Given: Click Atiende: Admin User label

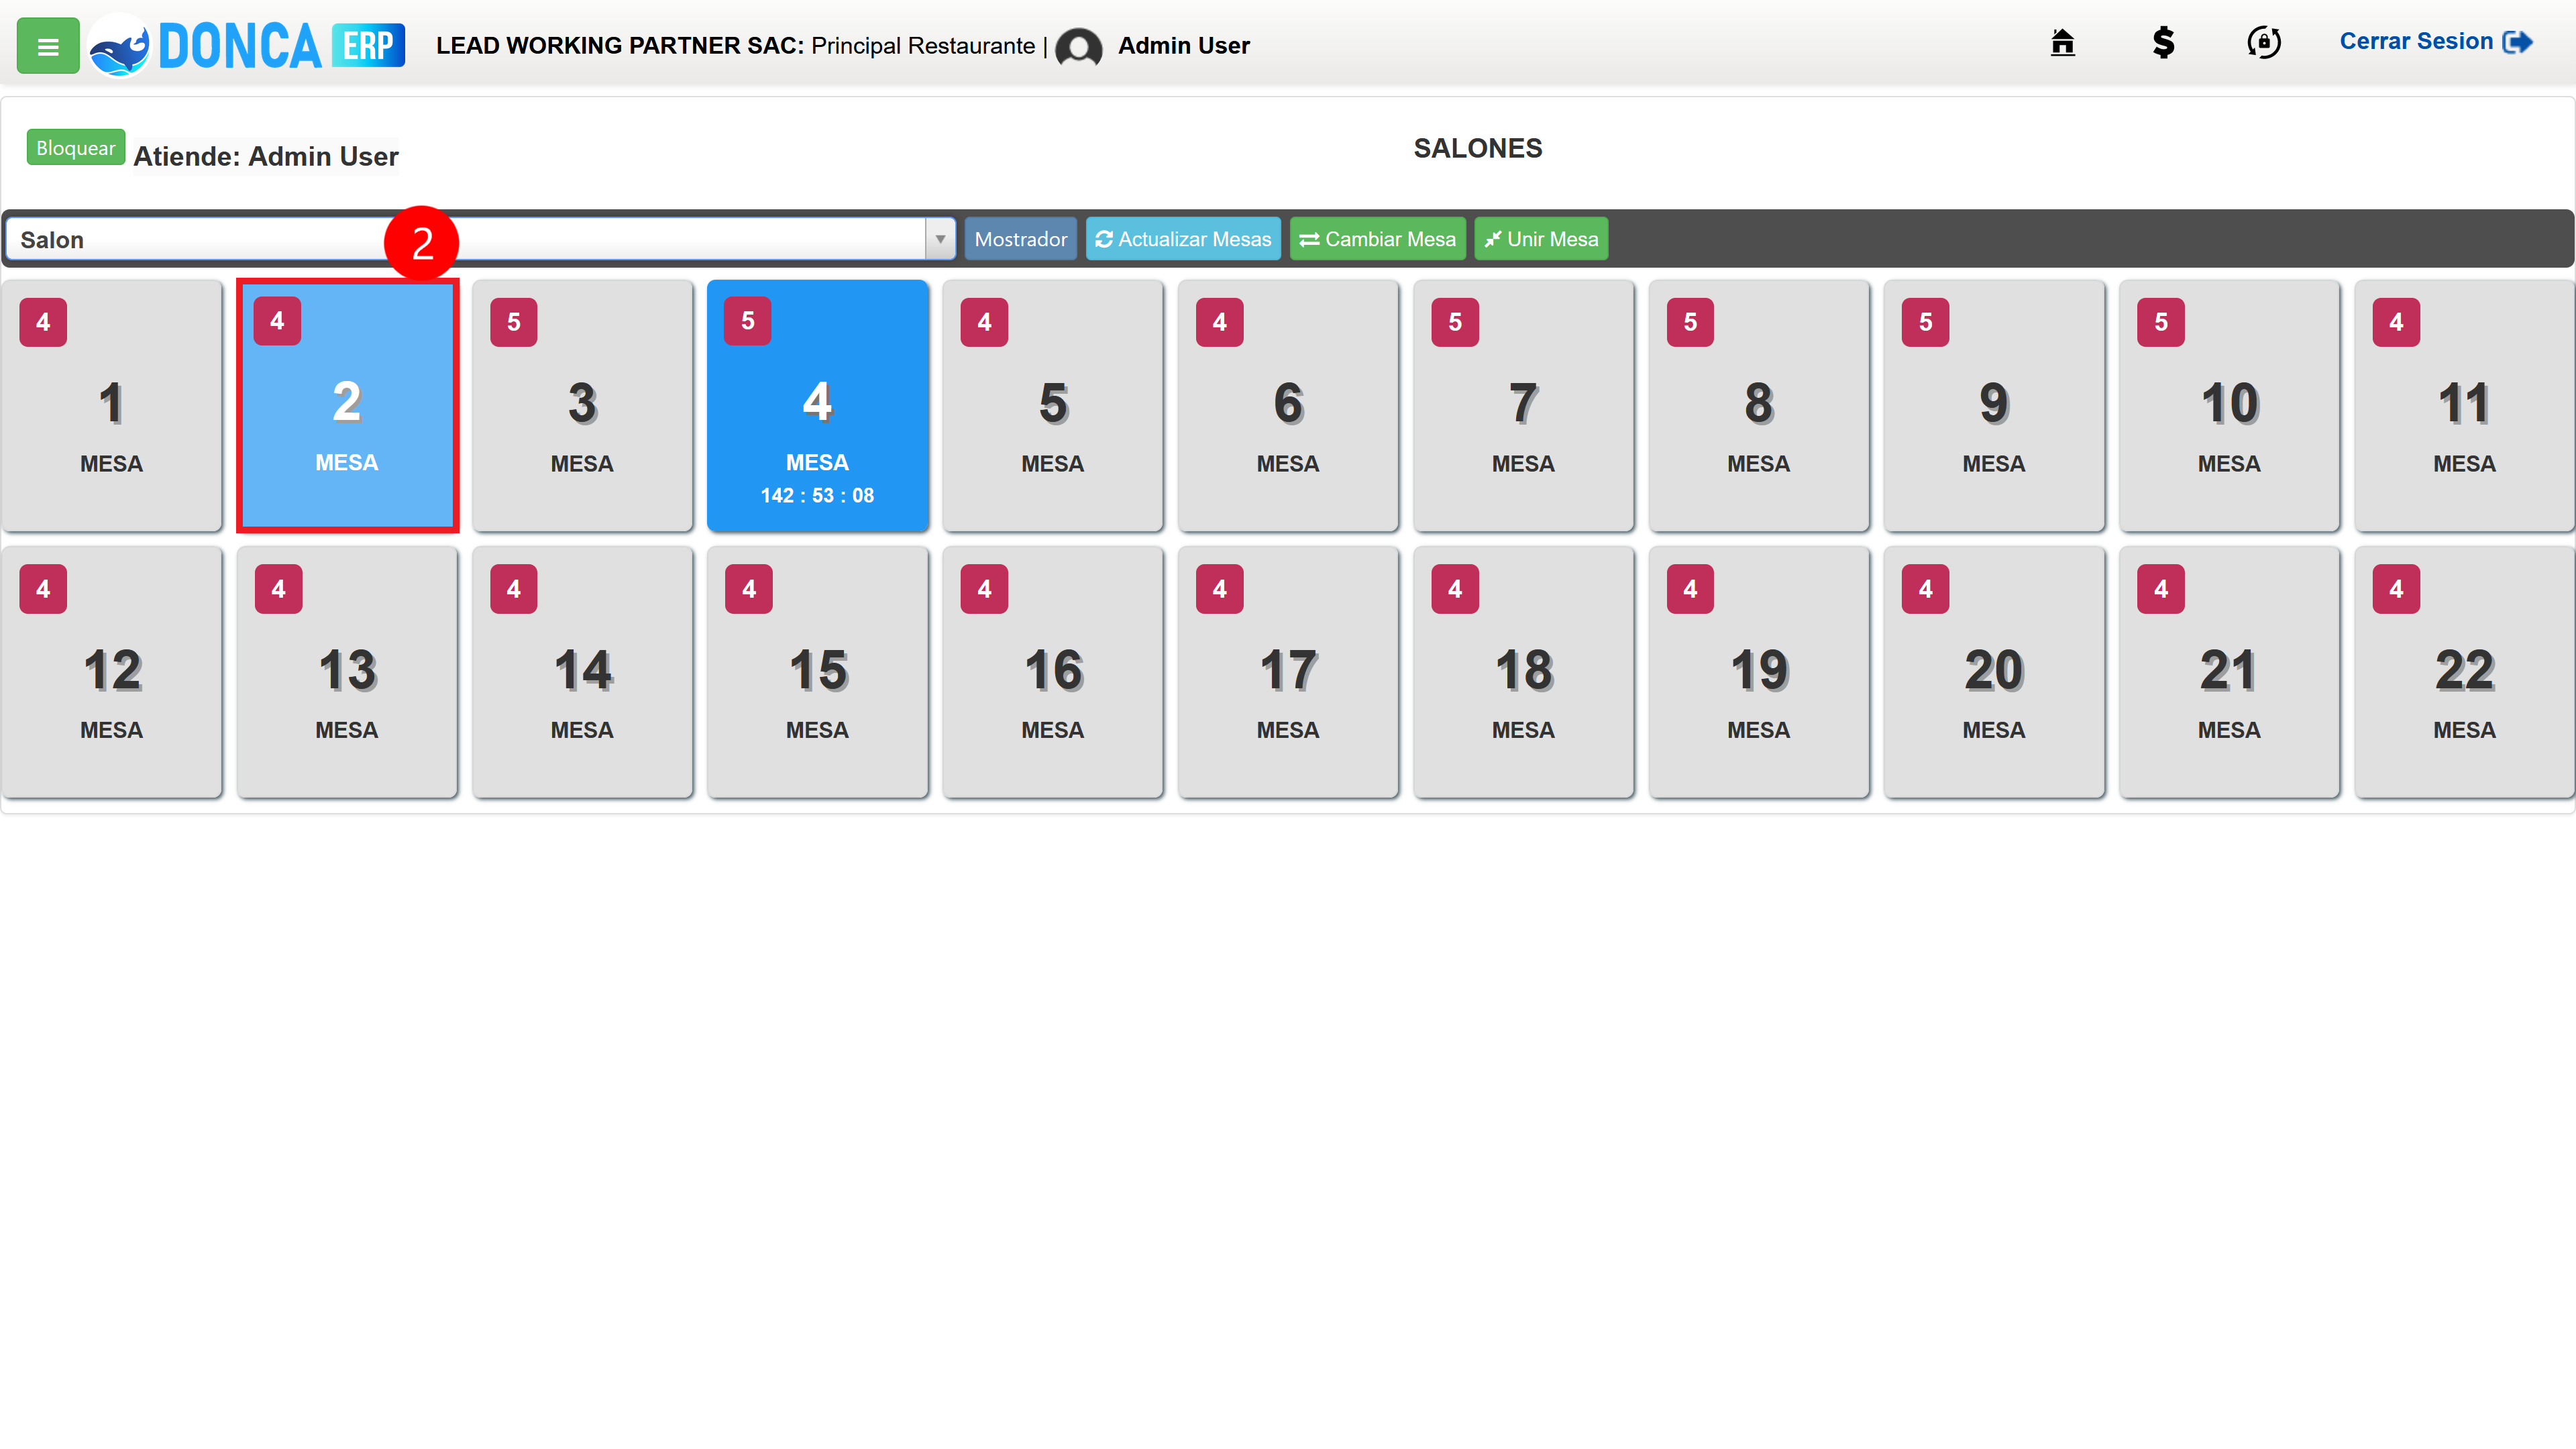Looking at the screenshot, I should 266,157.
